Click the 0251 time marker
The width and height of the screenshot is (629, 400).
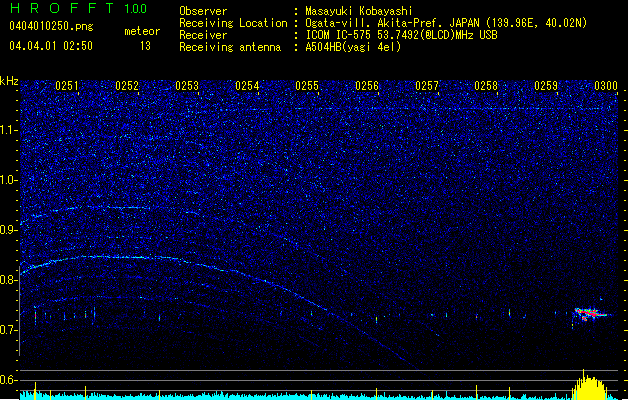click(67, 86)
